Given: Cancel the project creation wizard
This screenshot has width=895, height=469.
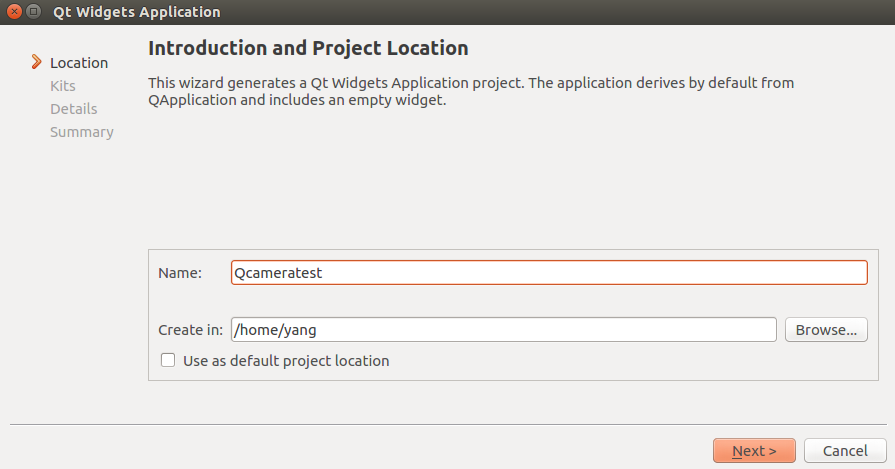Looking at the screenshot, I should pyautogui.click(x=845, y=451).
